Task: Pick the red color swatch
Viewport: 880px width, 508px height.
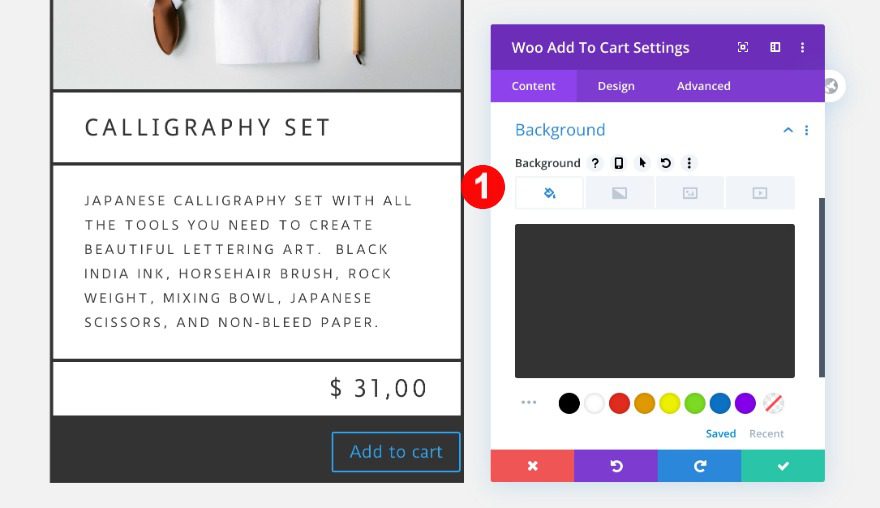Action: [619, 404]
